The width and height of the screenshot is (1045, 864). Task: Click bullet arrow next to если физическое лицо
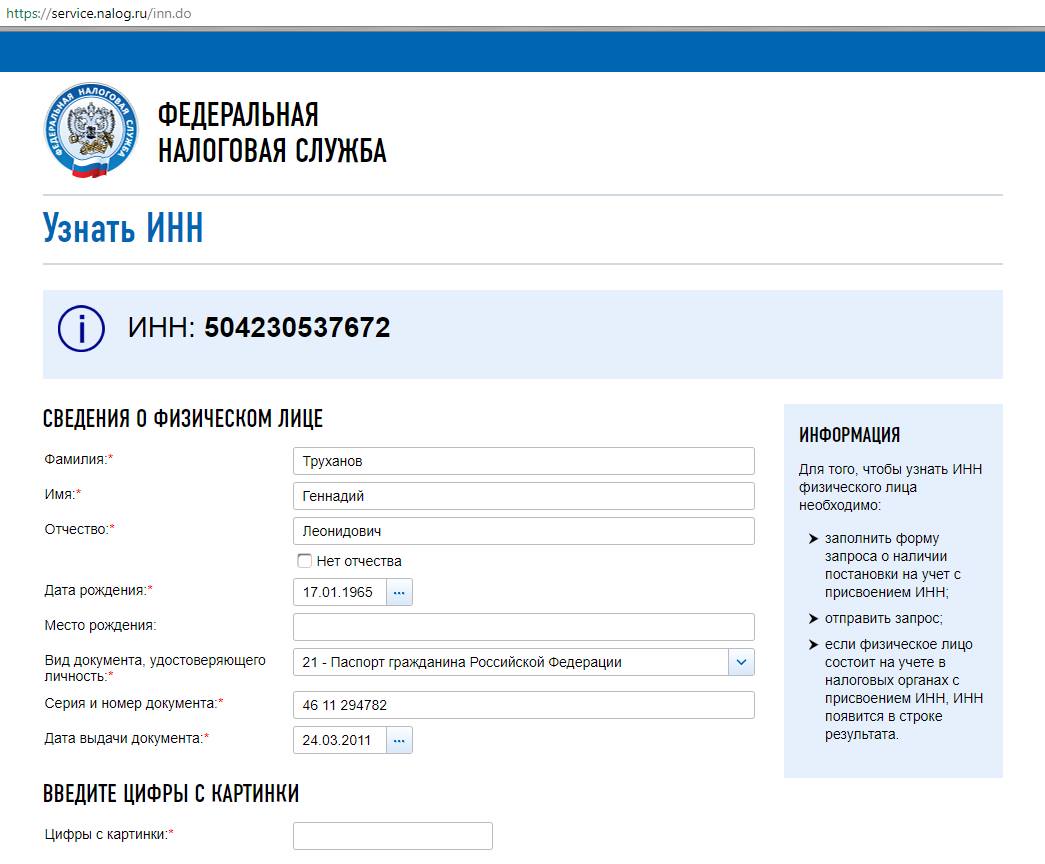click(813, 645)
